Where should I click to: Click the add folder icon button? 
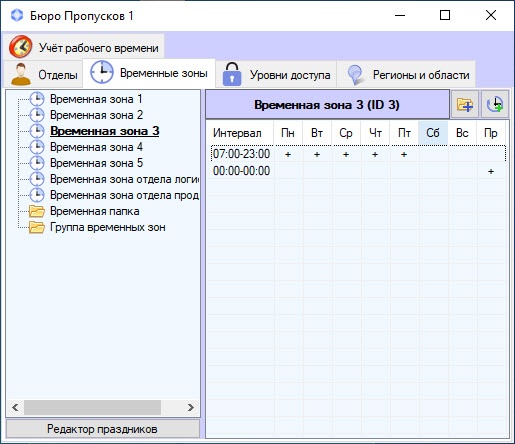click(x=465, y=105)
